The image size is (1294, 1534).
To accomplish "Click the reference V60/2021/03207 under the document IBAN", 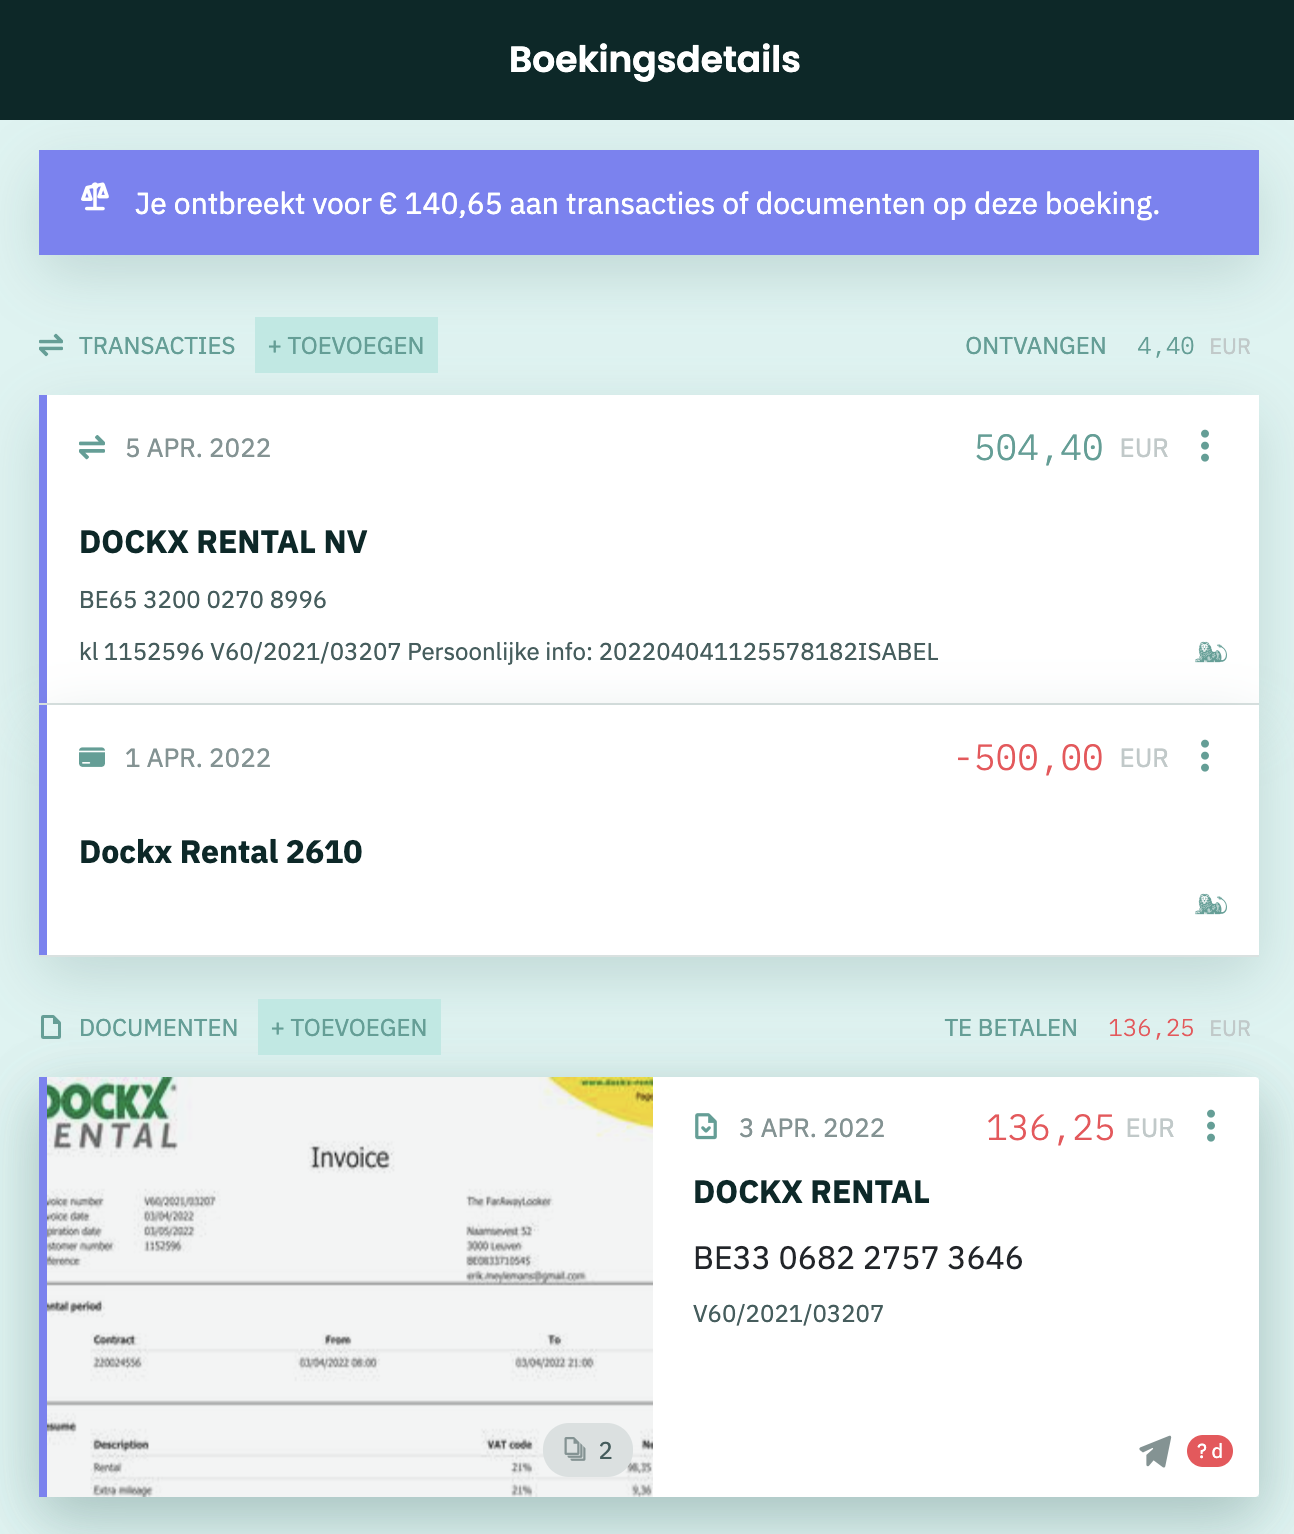I will coord(789,1313).
